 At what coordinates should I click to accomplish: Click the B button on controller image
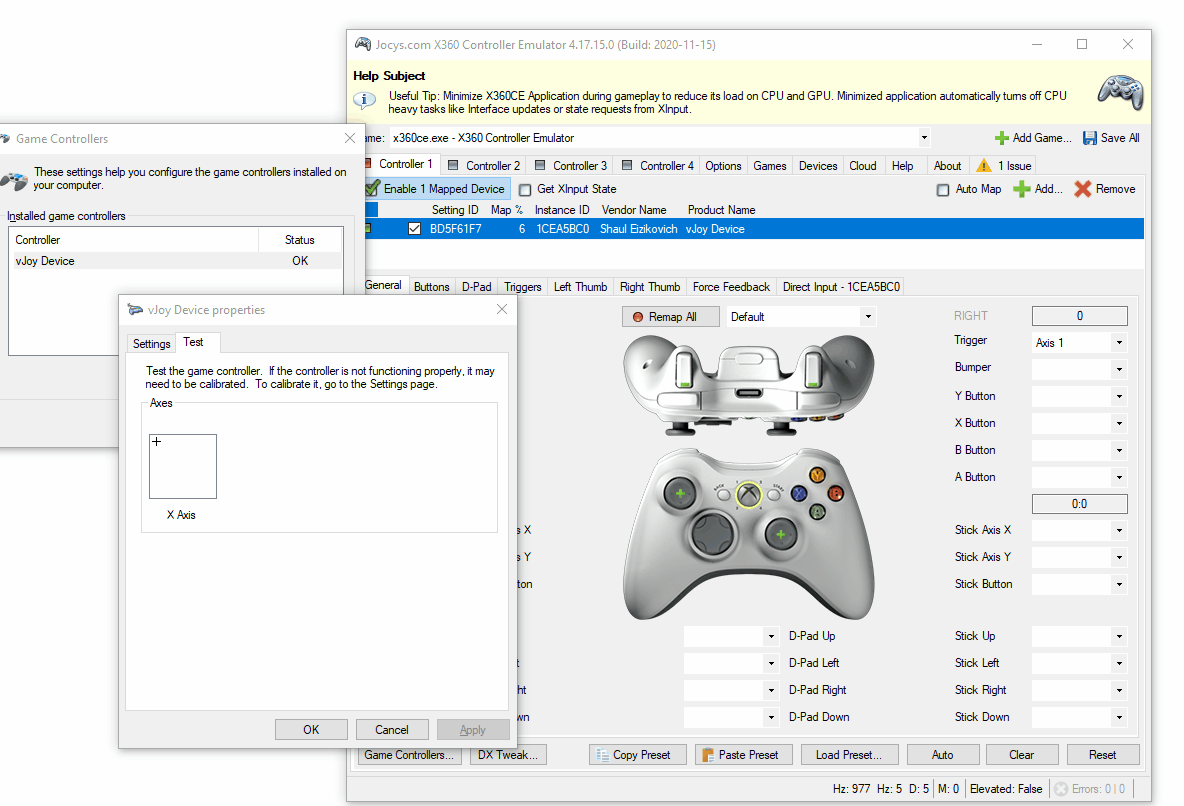[x=835, y=493]
